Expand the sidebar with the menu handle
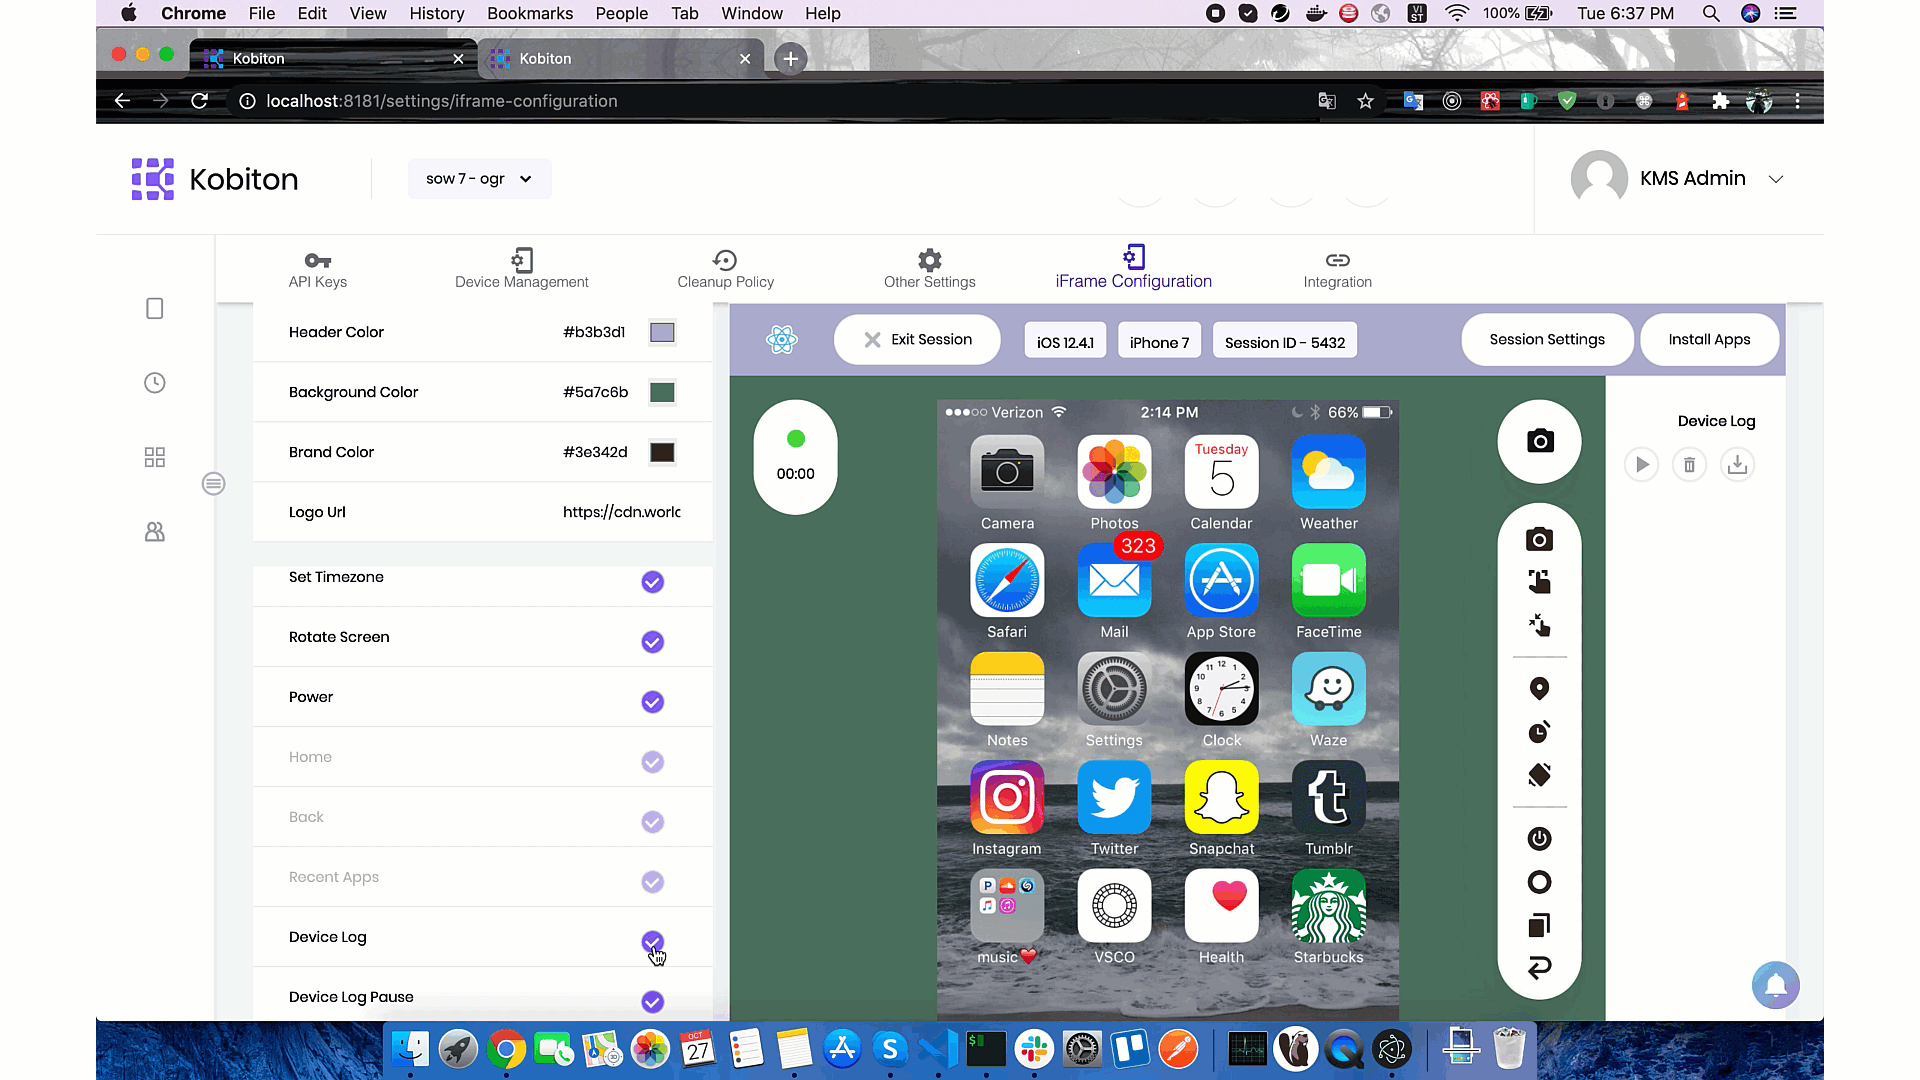 point(213,484)
